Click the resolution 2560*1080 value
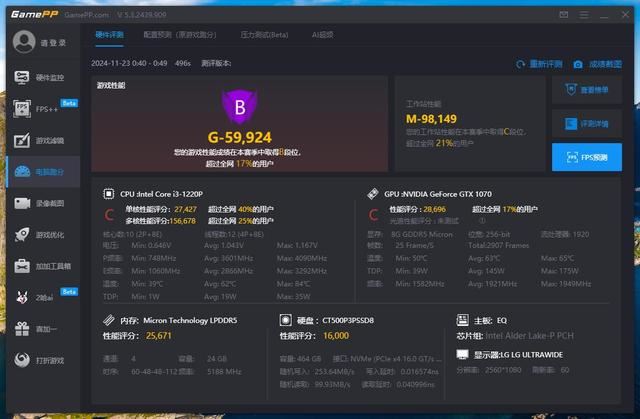 point(503,370)
